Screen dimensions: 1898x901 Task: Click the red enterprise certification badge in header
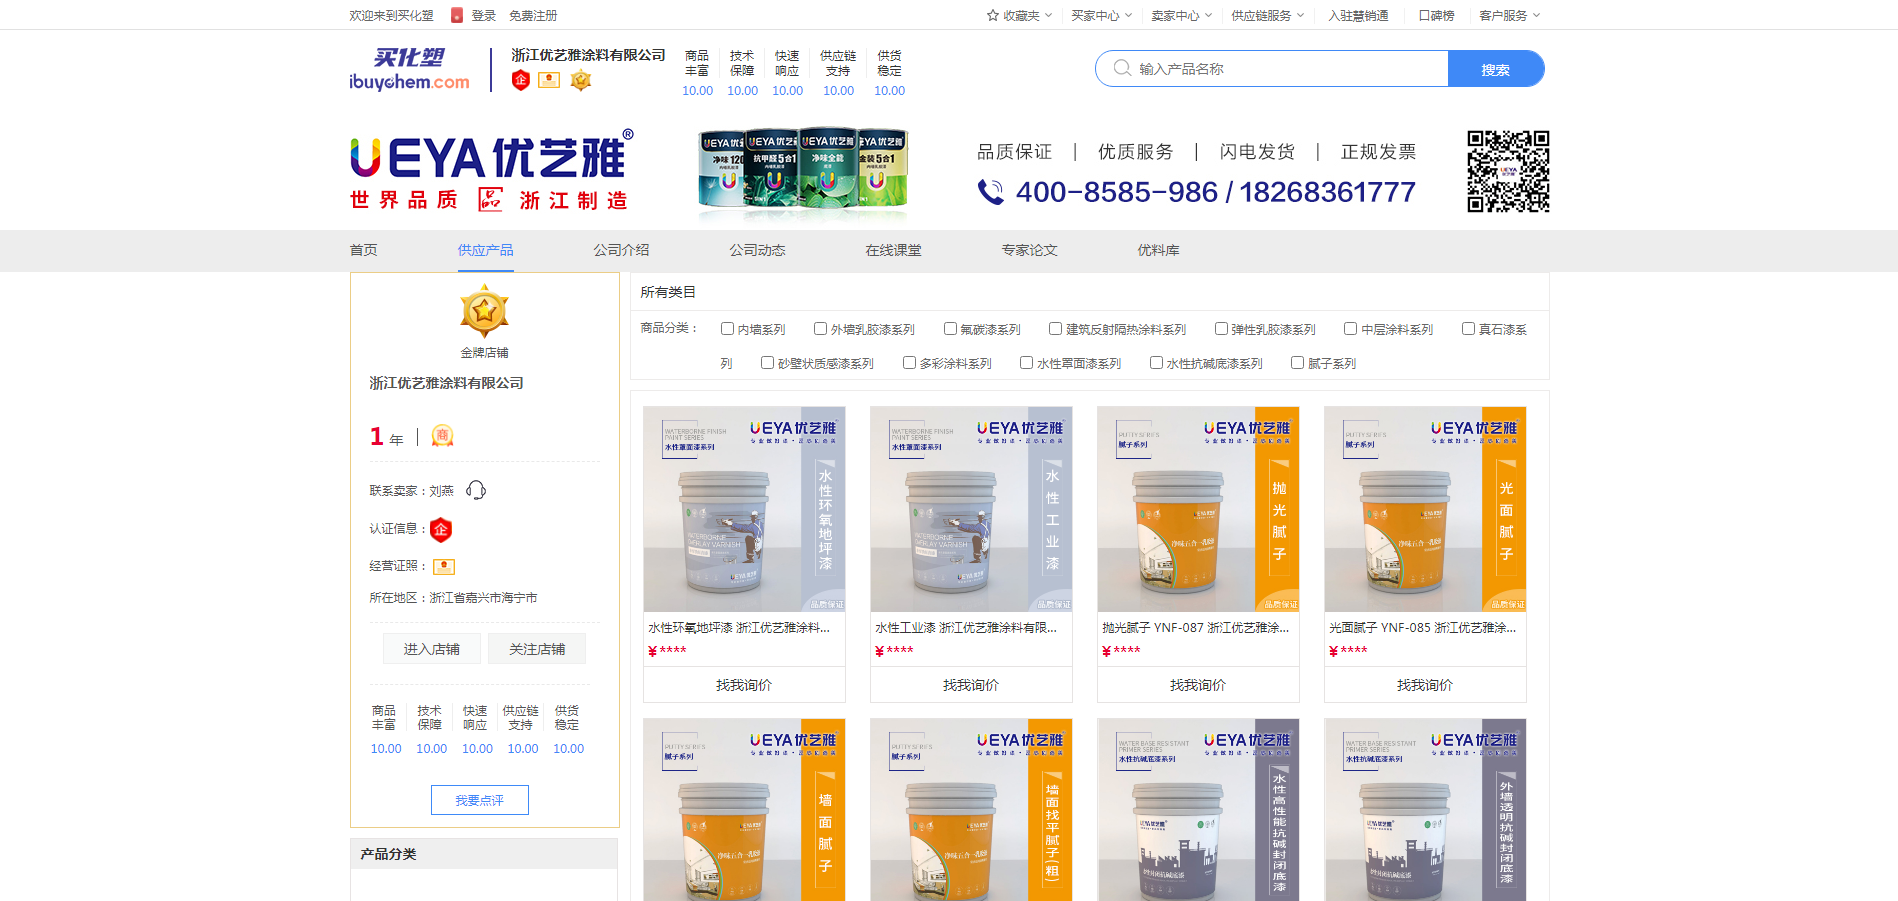[x=520, y=81]
